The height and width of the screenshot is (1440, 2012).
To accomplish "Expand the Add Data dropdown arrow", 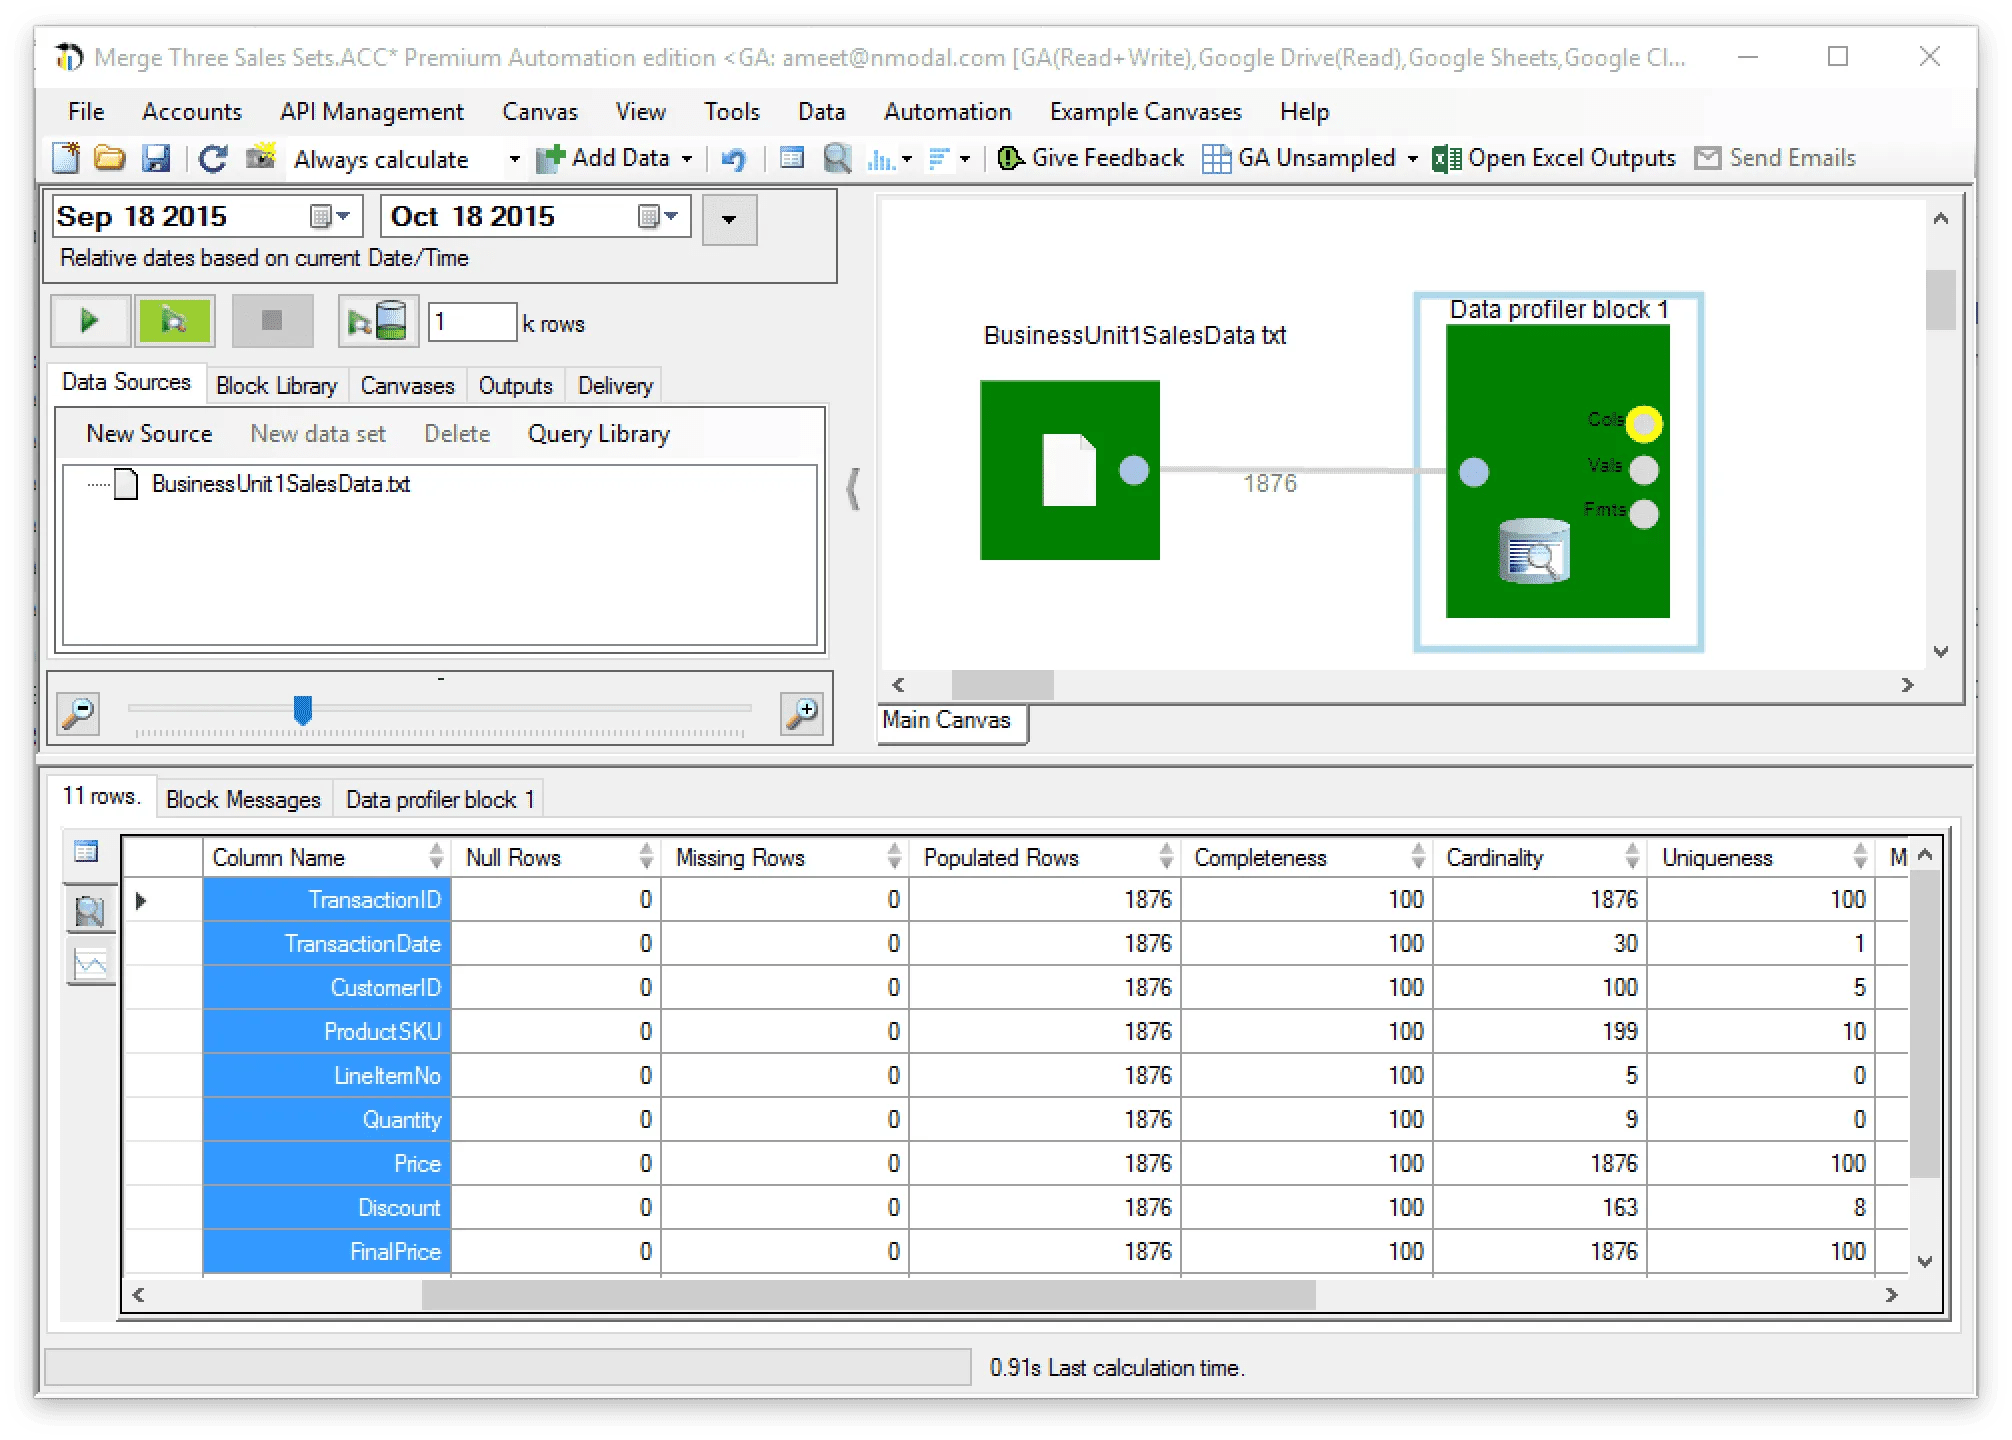I will coord(687,159).
